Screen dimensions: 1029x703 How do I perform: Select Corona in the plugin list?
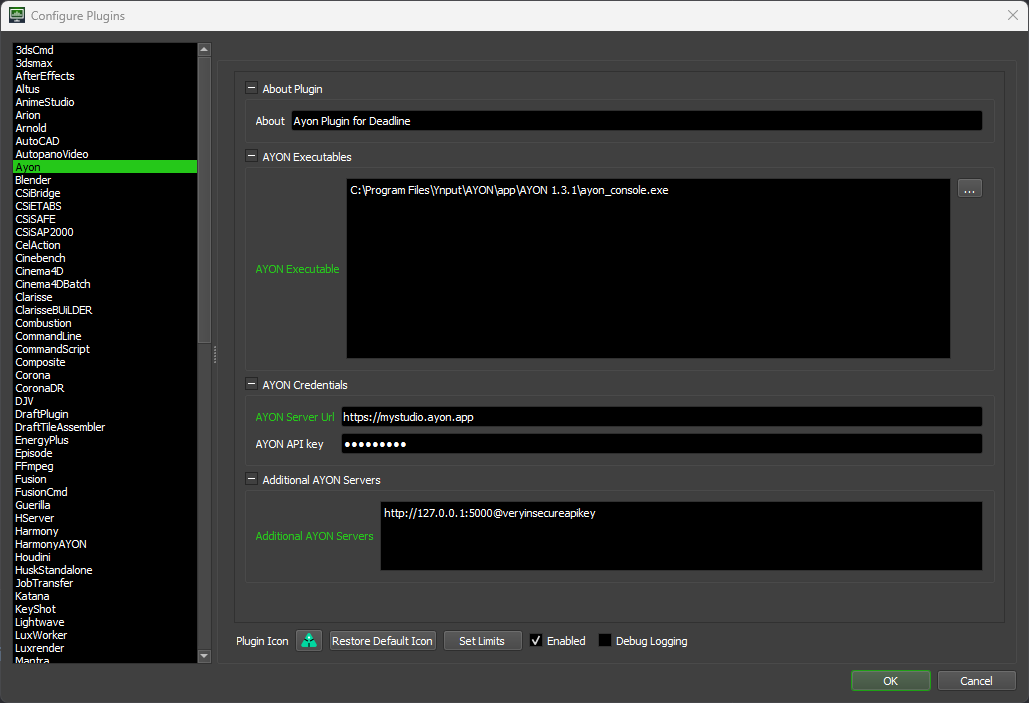pos(105,375)
